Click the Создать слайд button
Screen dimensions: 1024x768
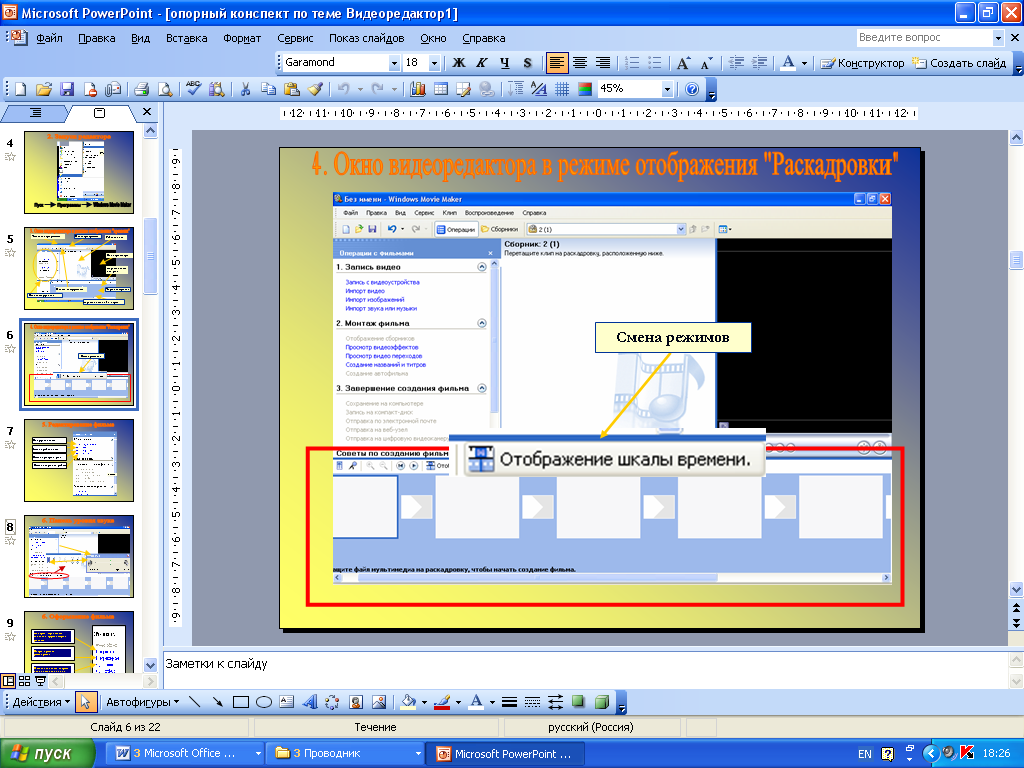click(959, 63)
